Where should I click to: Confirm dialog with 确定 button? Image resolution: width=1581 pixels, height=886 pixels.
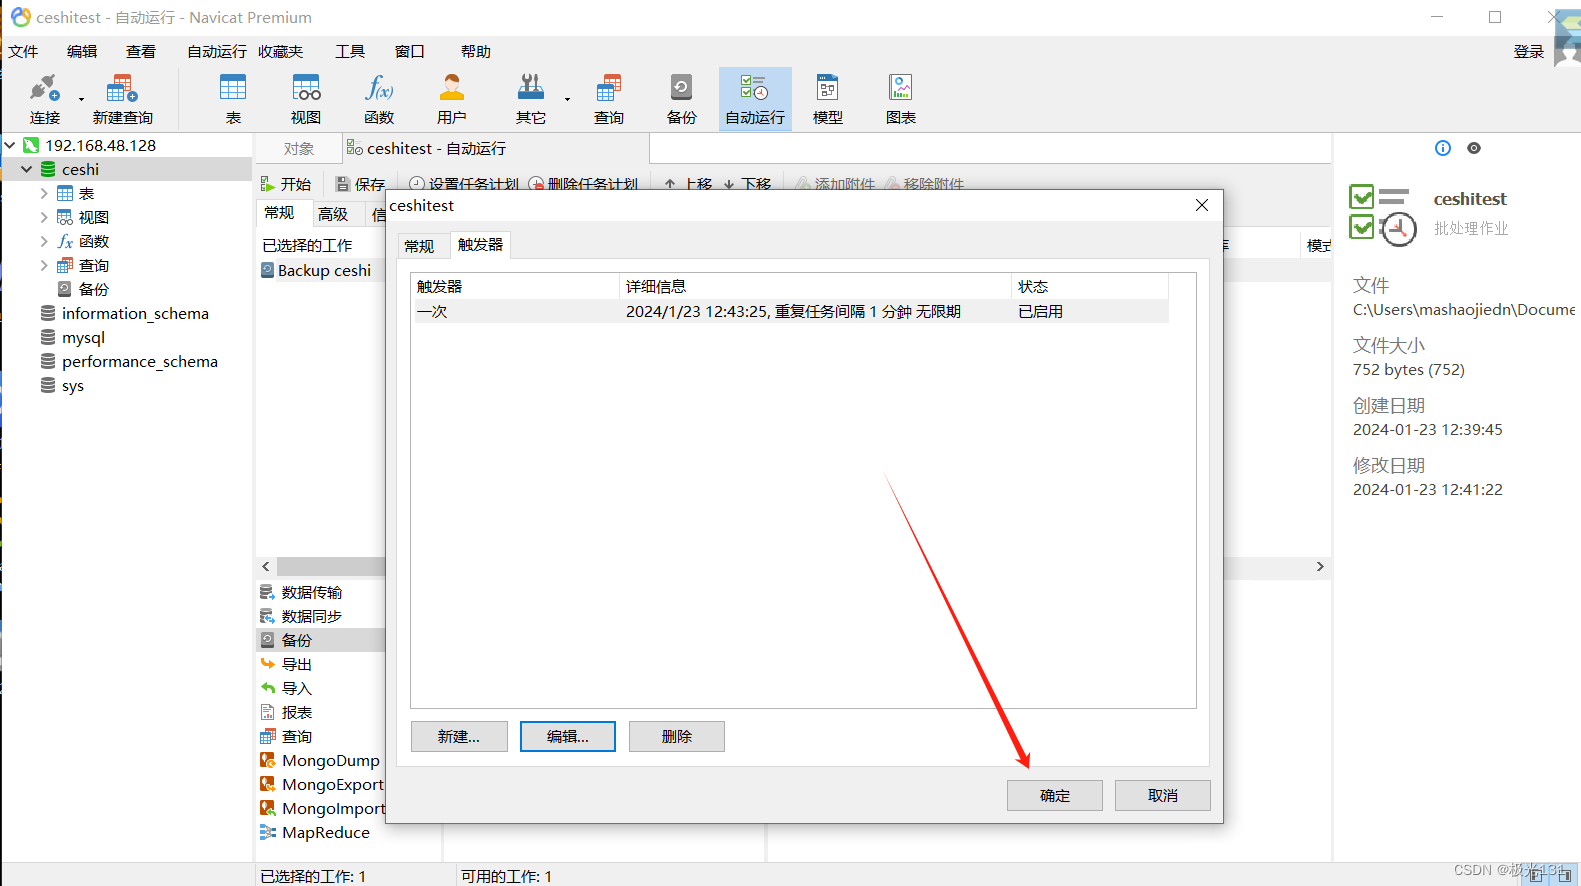tap(1055, 796)
